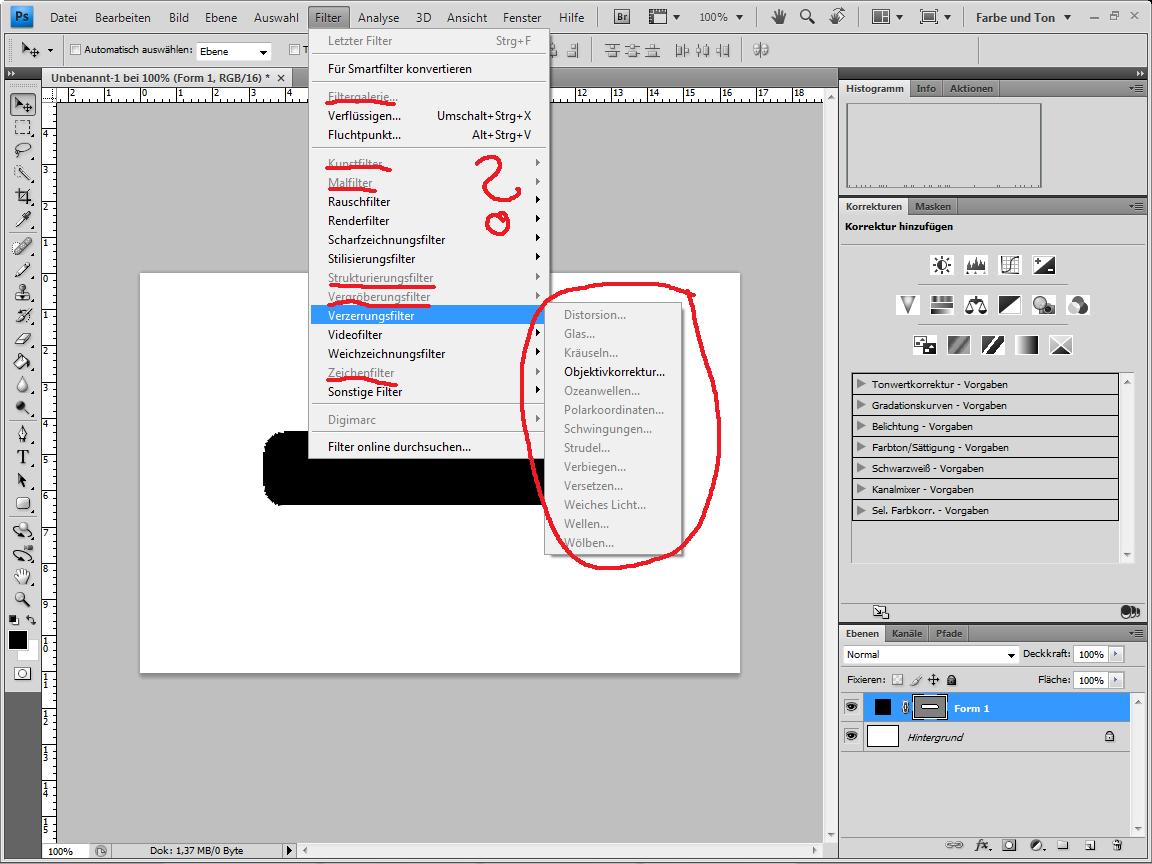Add a Brightness/Contrast adjustment

tap(941, 265)
